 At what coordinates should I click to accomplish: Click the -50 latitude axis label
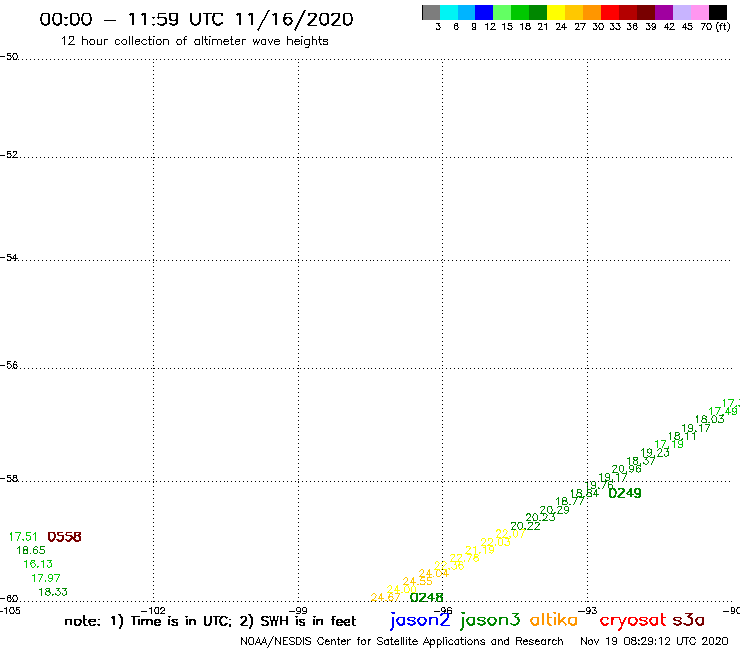9,57
